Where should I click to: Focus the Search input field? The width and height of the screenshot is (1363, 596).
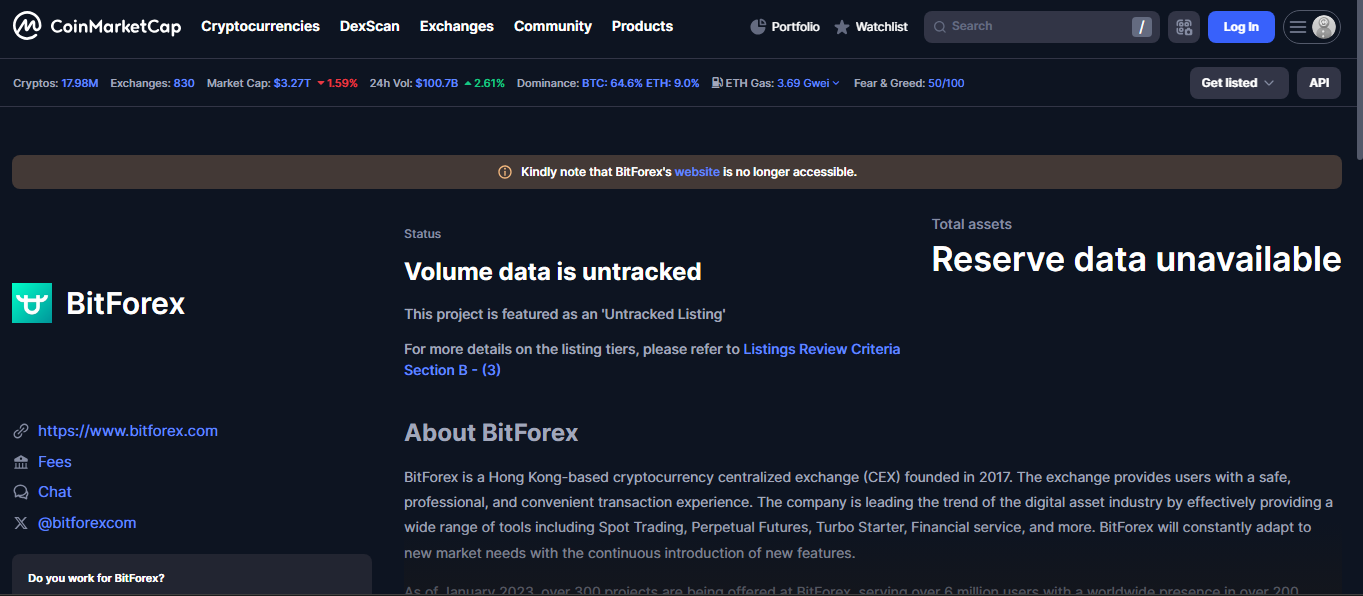1040,27
